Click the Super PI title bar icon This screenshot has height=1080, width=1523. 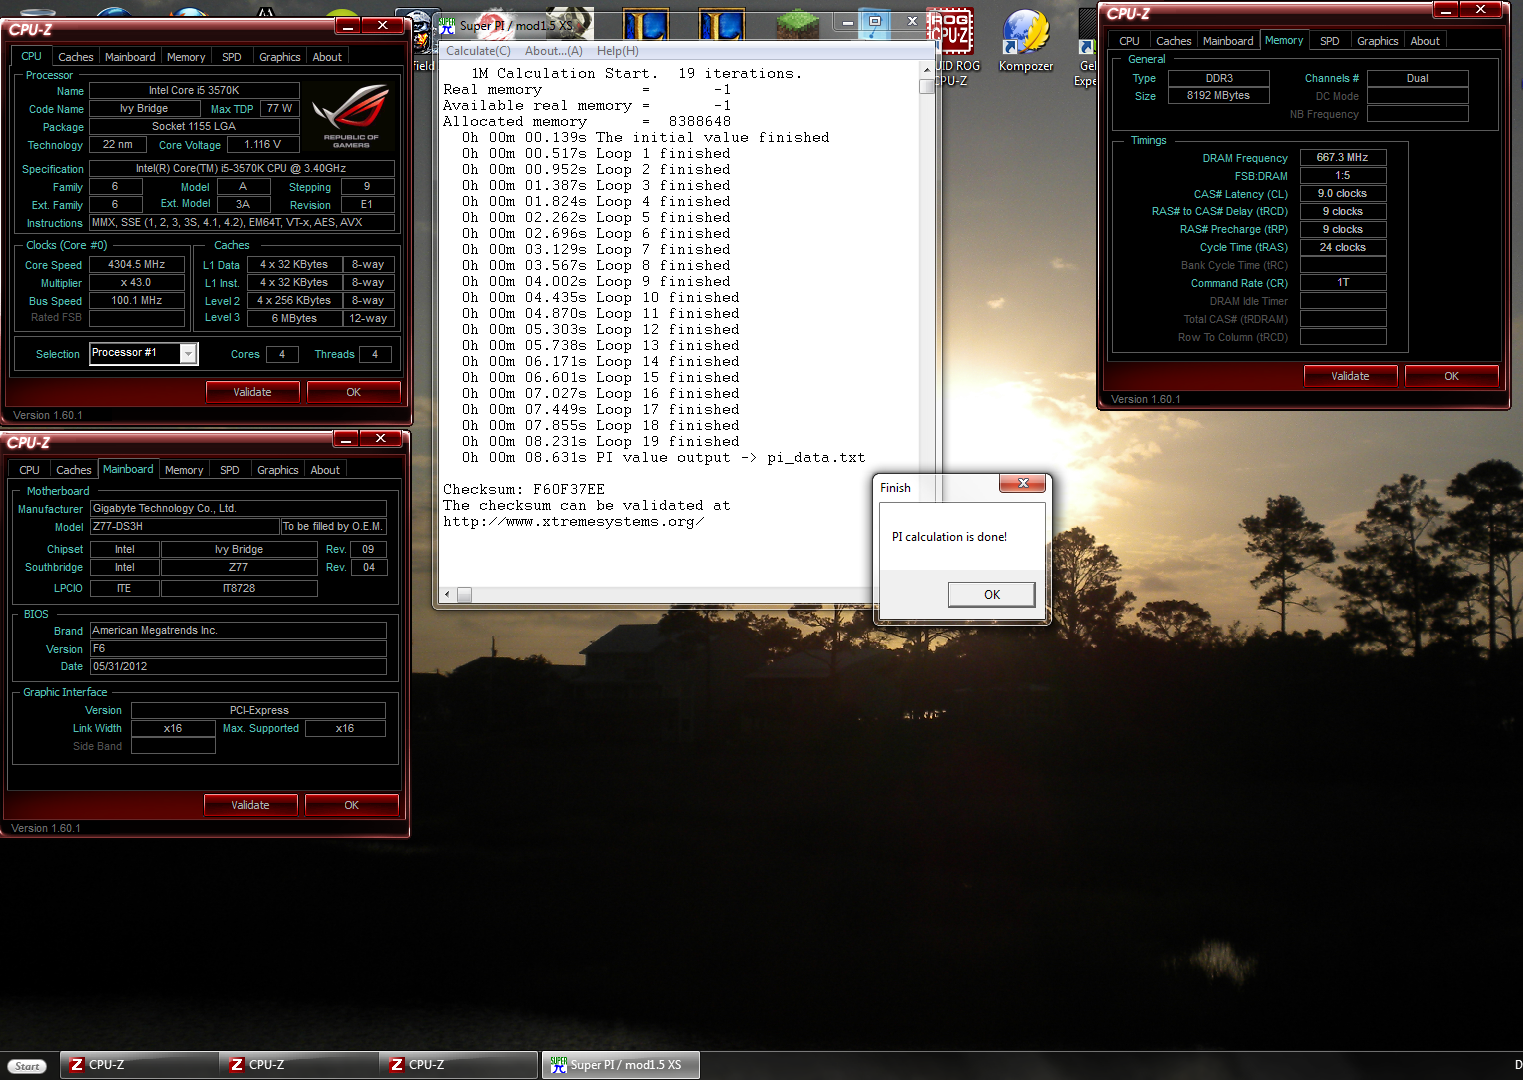pyautogui.click(x=447, y=24)
